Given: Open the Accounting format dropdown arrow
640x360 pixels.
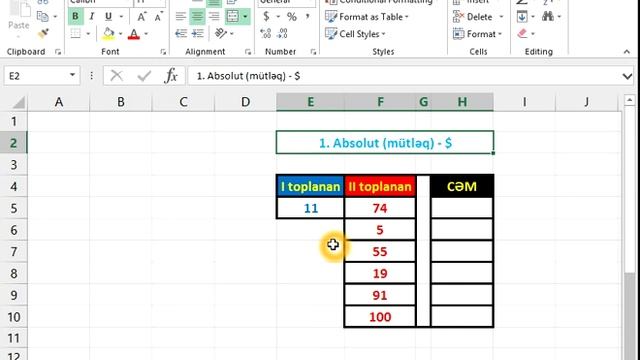Looking at the screenshot, I should (278, 17).
